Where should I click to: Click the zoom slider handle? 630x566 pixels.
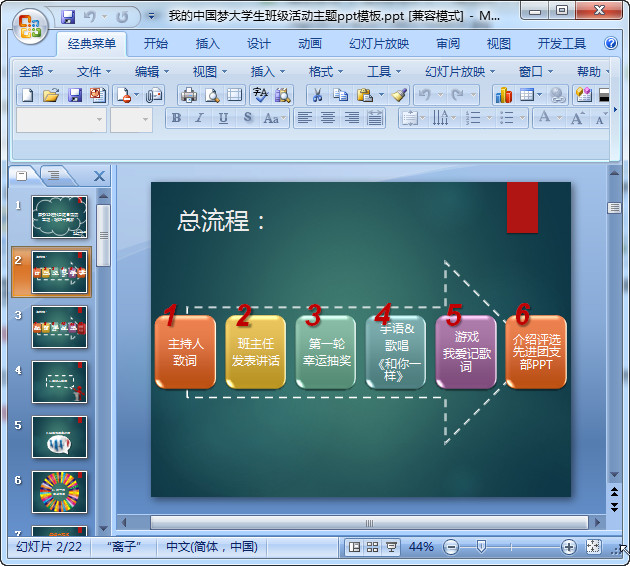pyautogui.click(x=481, y=546)
